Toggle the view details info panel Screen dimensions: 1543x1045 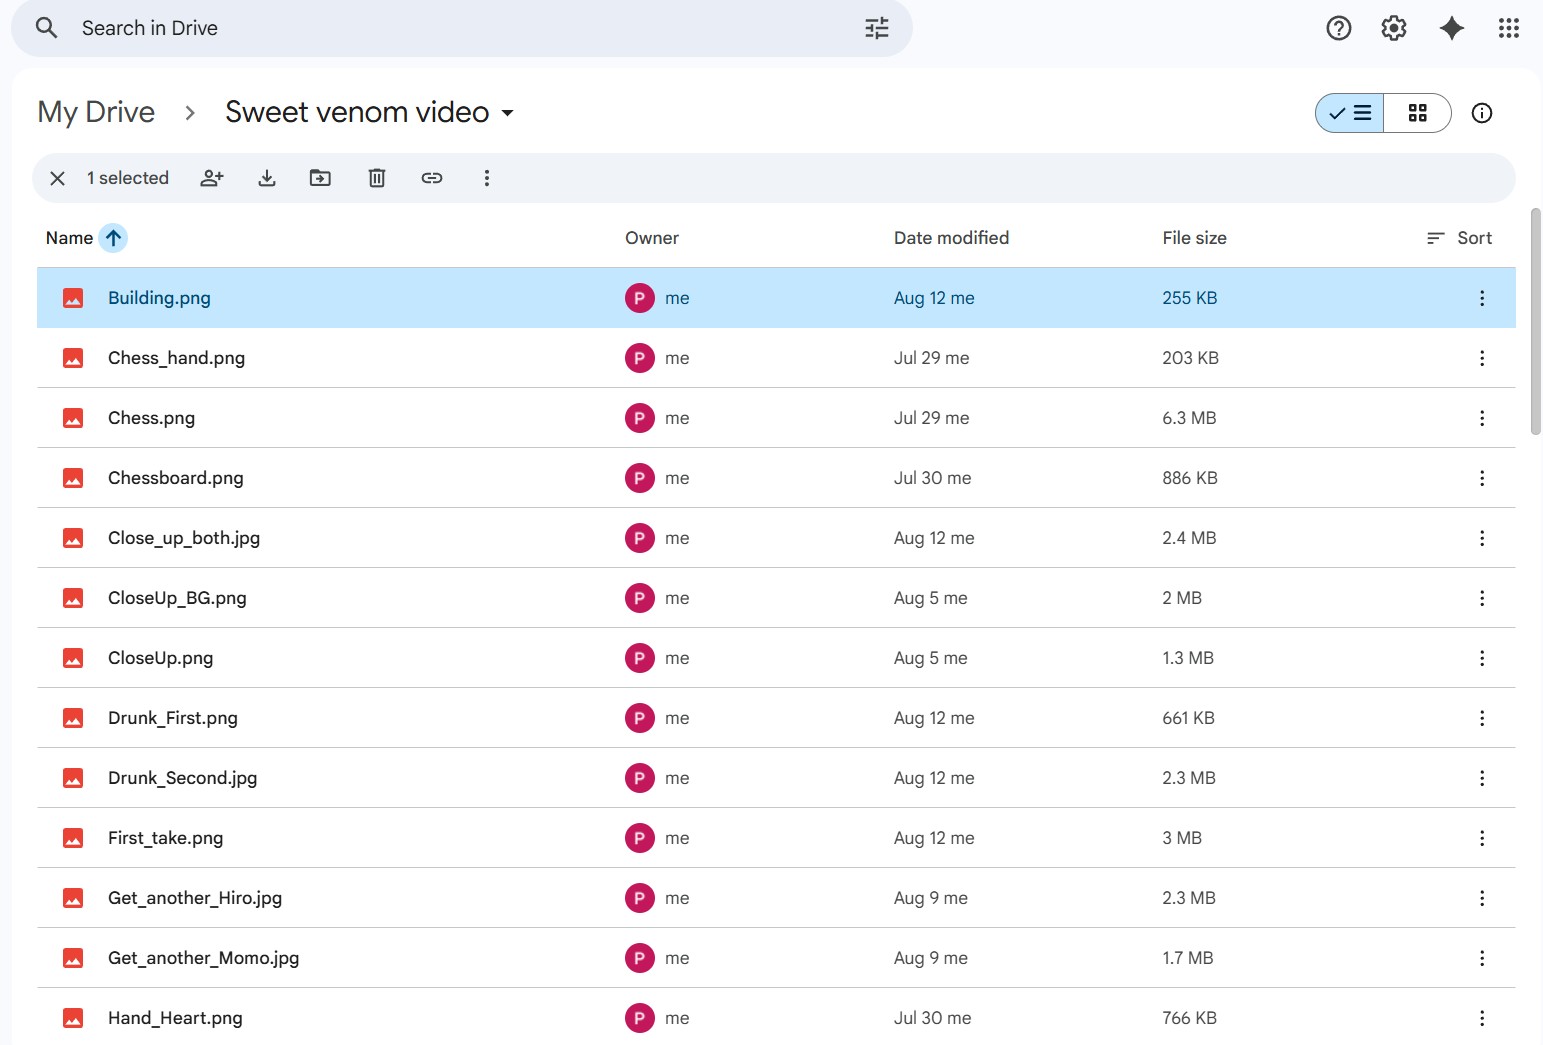(1481, 113)
